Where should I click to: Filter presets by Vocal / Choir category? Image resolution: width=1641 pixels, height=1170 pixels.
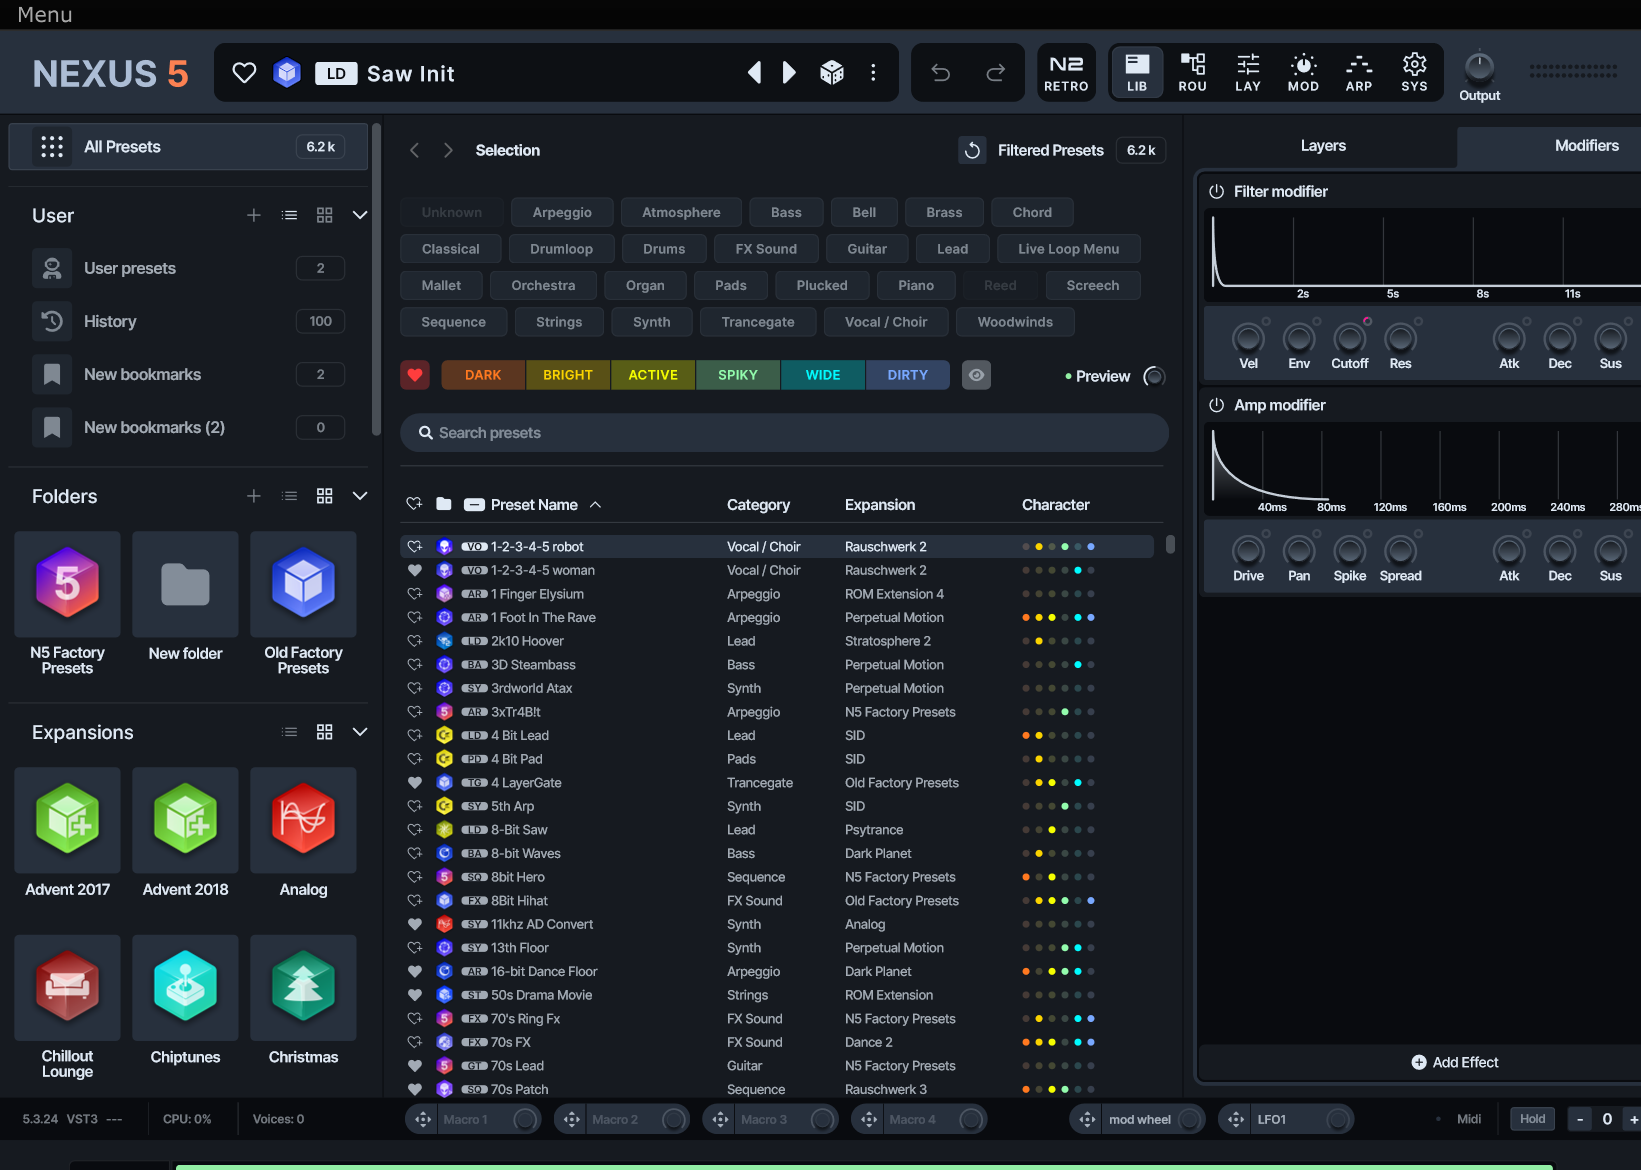click(x=886, y=322)
